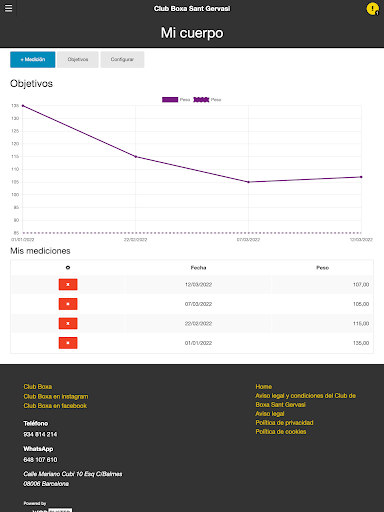This screenshot has width=384, height=512.
Task: Toggle the dashed Peso legend series
Action: pos(207,100)
